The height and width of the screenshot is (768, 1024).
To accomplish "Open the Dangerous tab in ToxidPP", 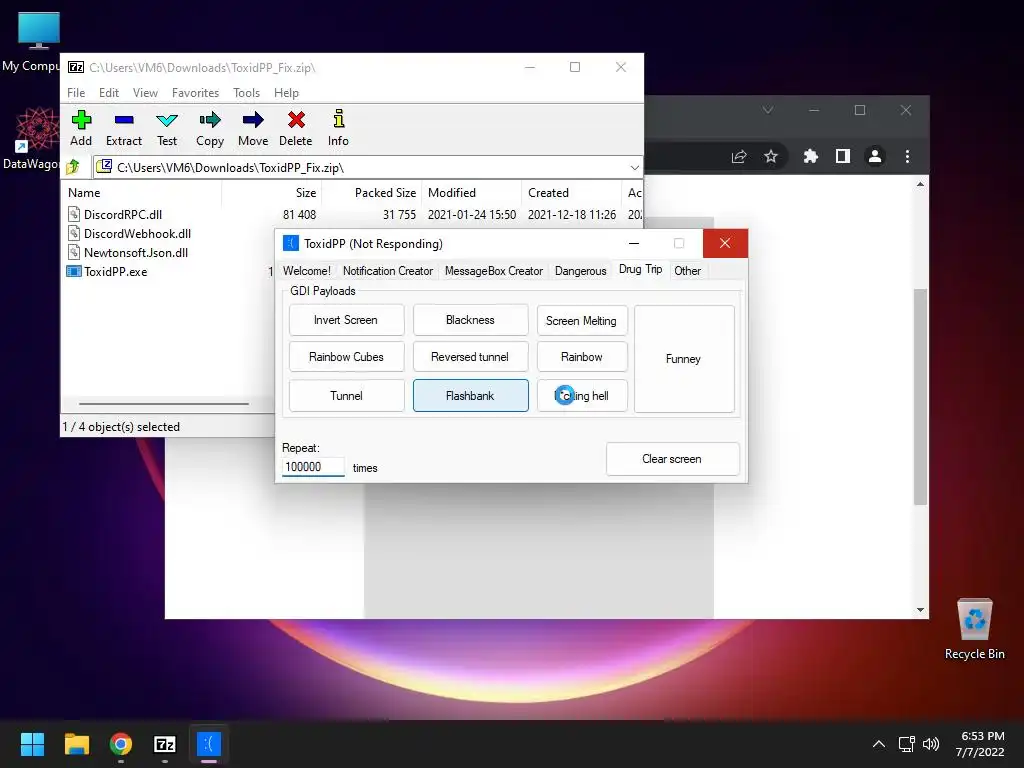I will [x=581, y=270].
